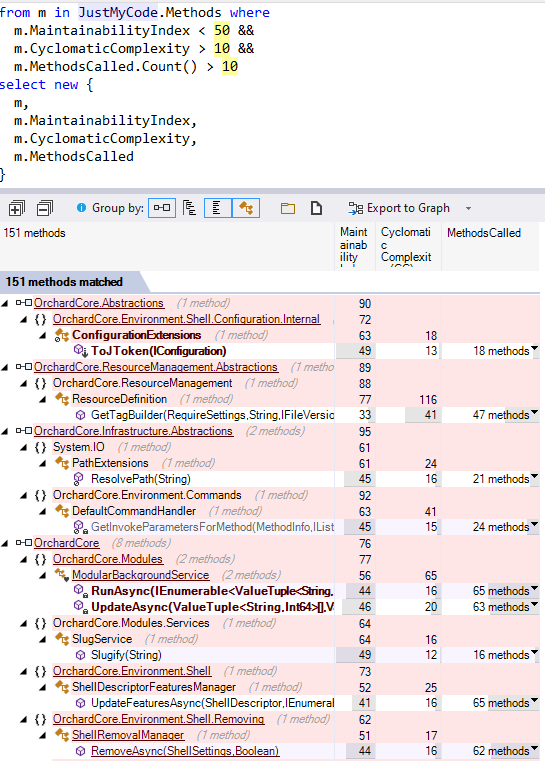Image resolution: width=545 pixels, height=761 pixels.
Task: Expand the 16 methods dropdown for Slugify
Action: 534,653
